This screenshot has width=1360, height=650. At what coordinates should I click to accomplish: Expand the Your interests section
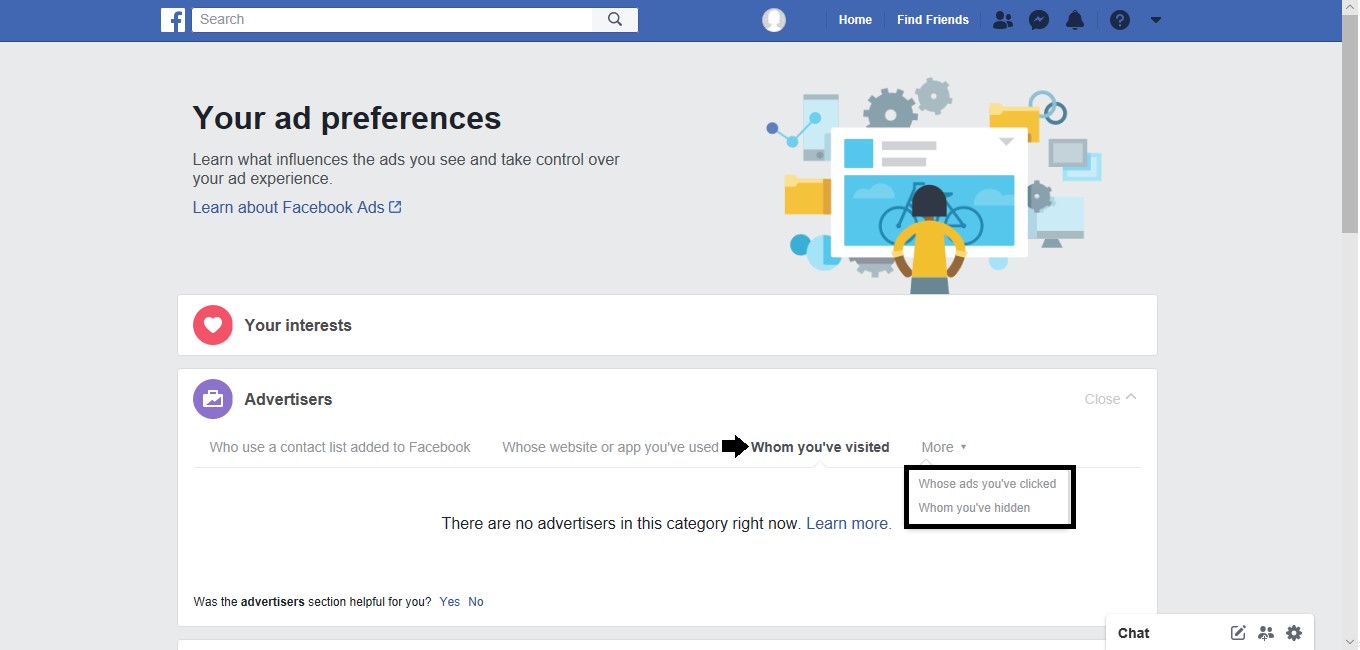coord(667,325)
